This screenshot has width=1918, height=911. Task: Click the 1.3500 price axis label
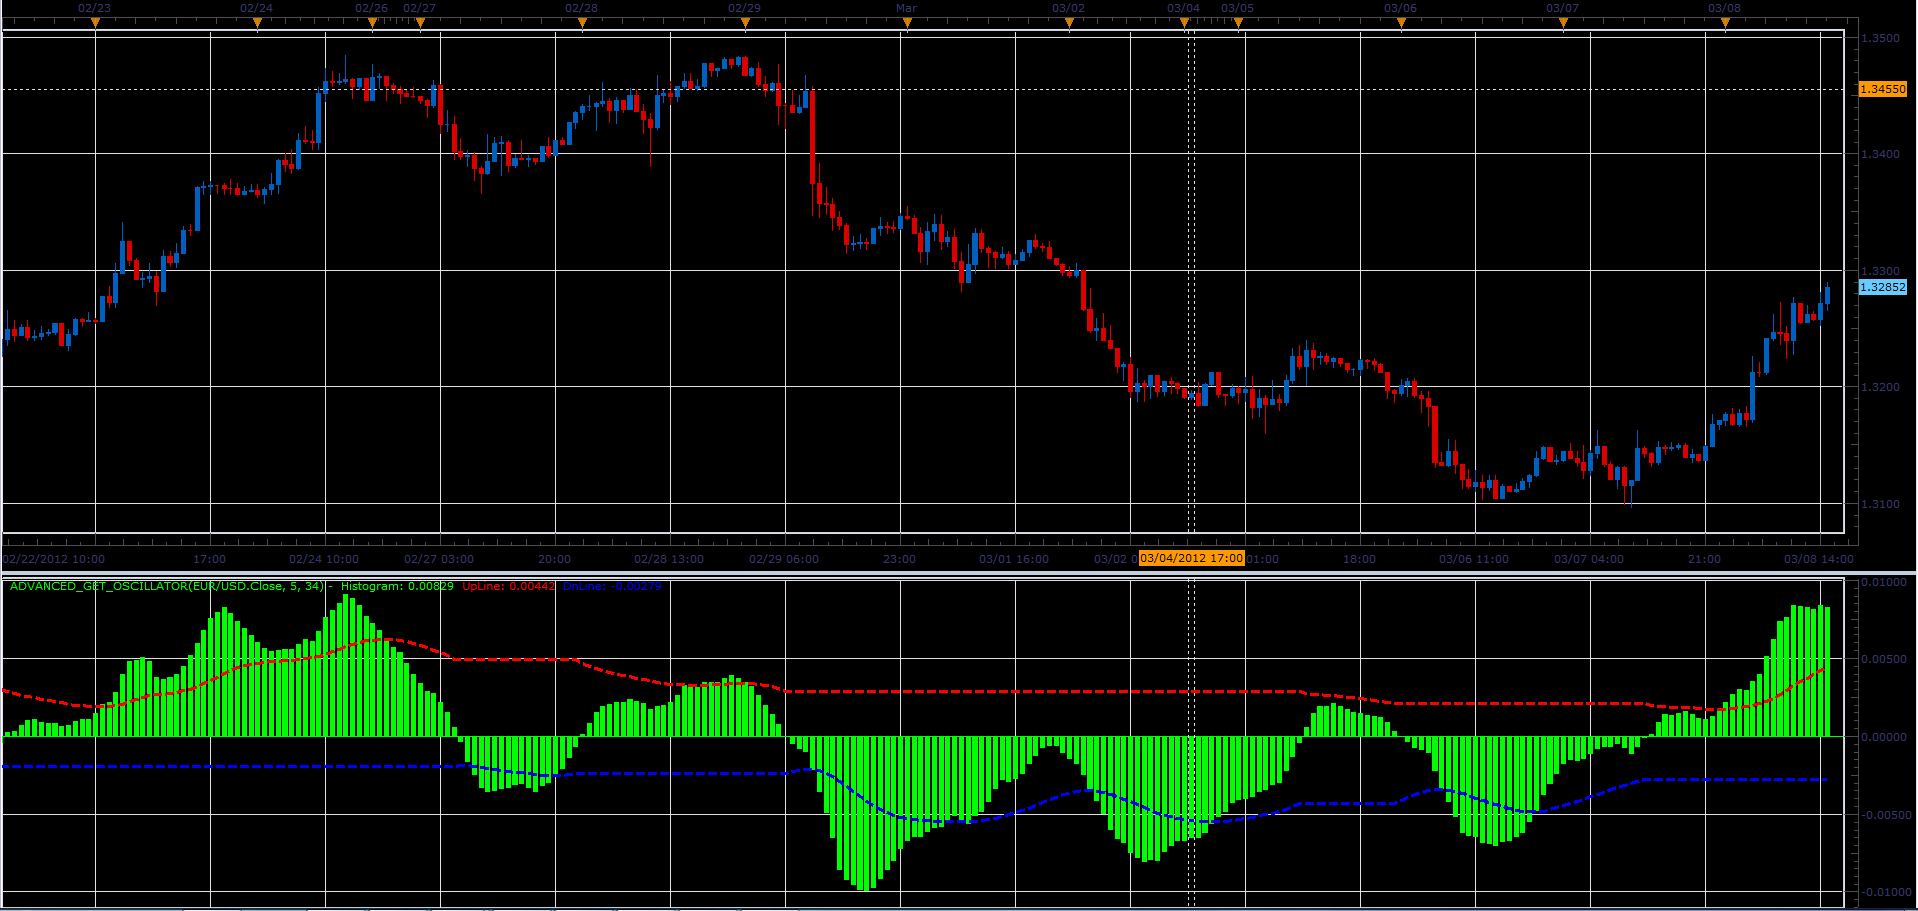tap(1880, 38)
